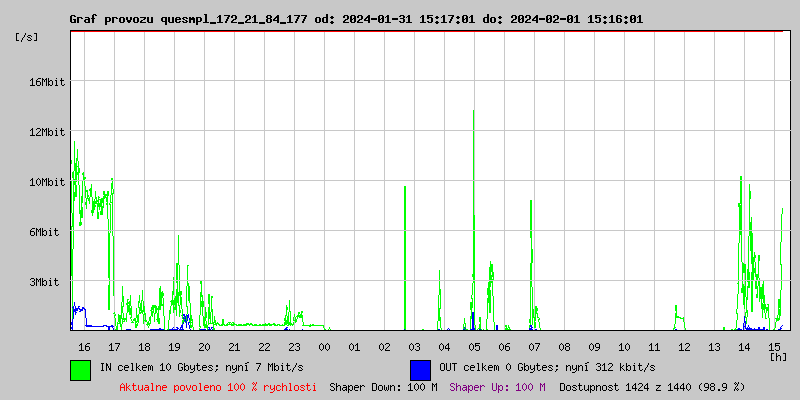This screenshot has height=400, width=800.
Task: Click the '00' midnight hour marker
Action: click(x=324, y=347)
